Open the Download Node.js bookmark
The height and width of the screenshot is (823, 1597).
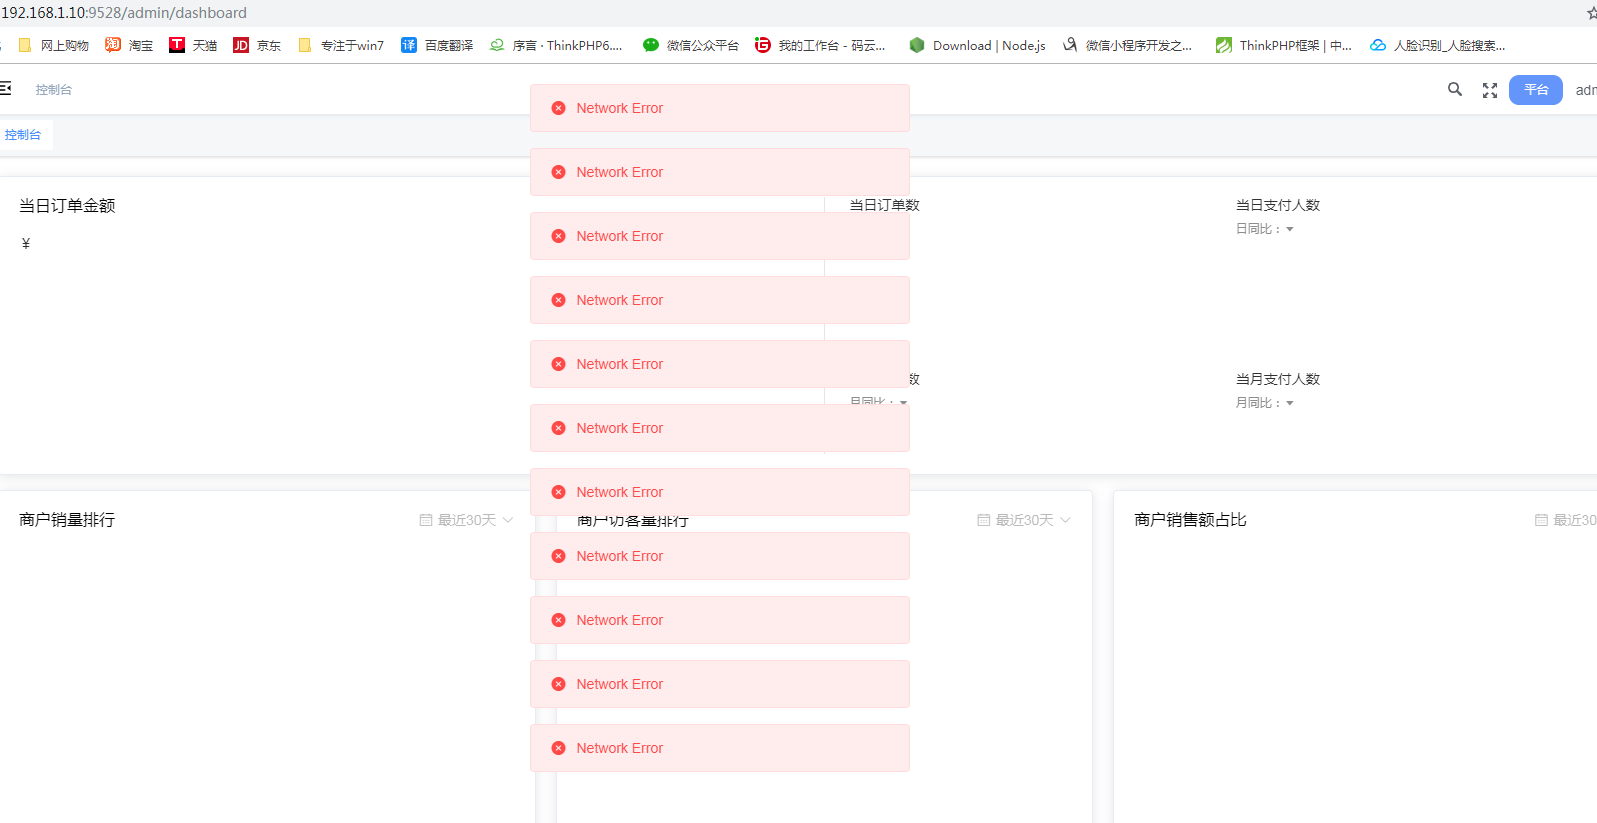point(977,45)
